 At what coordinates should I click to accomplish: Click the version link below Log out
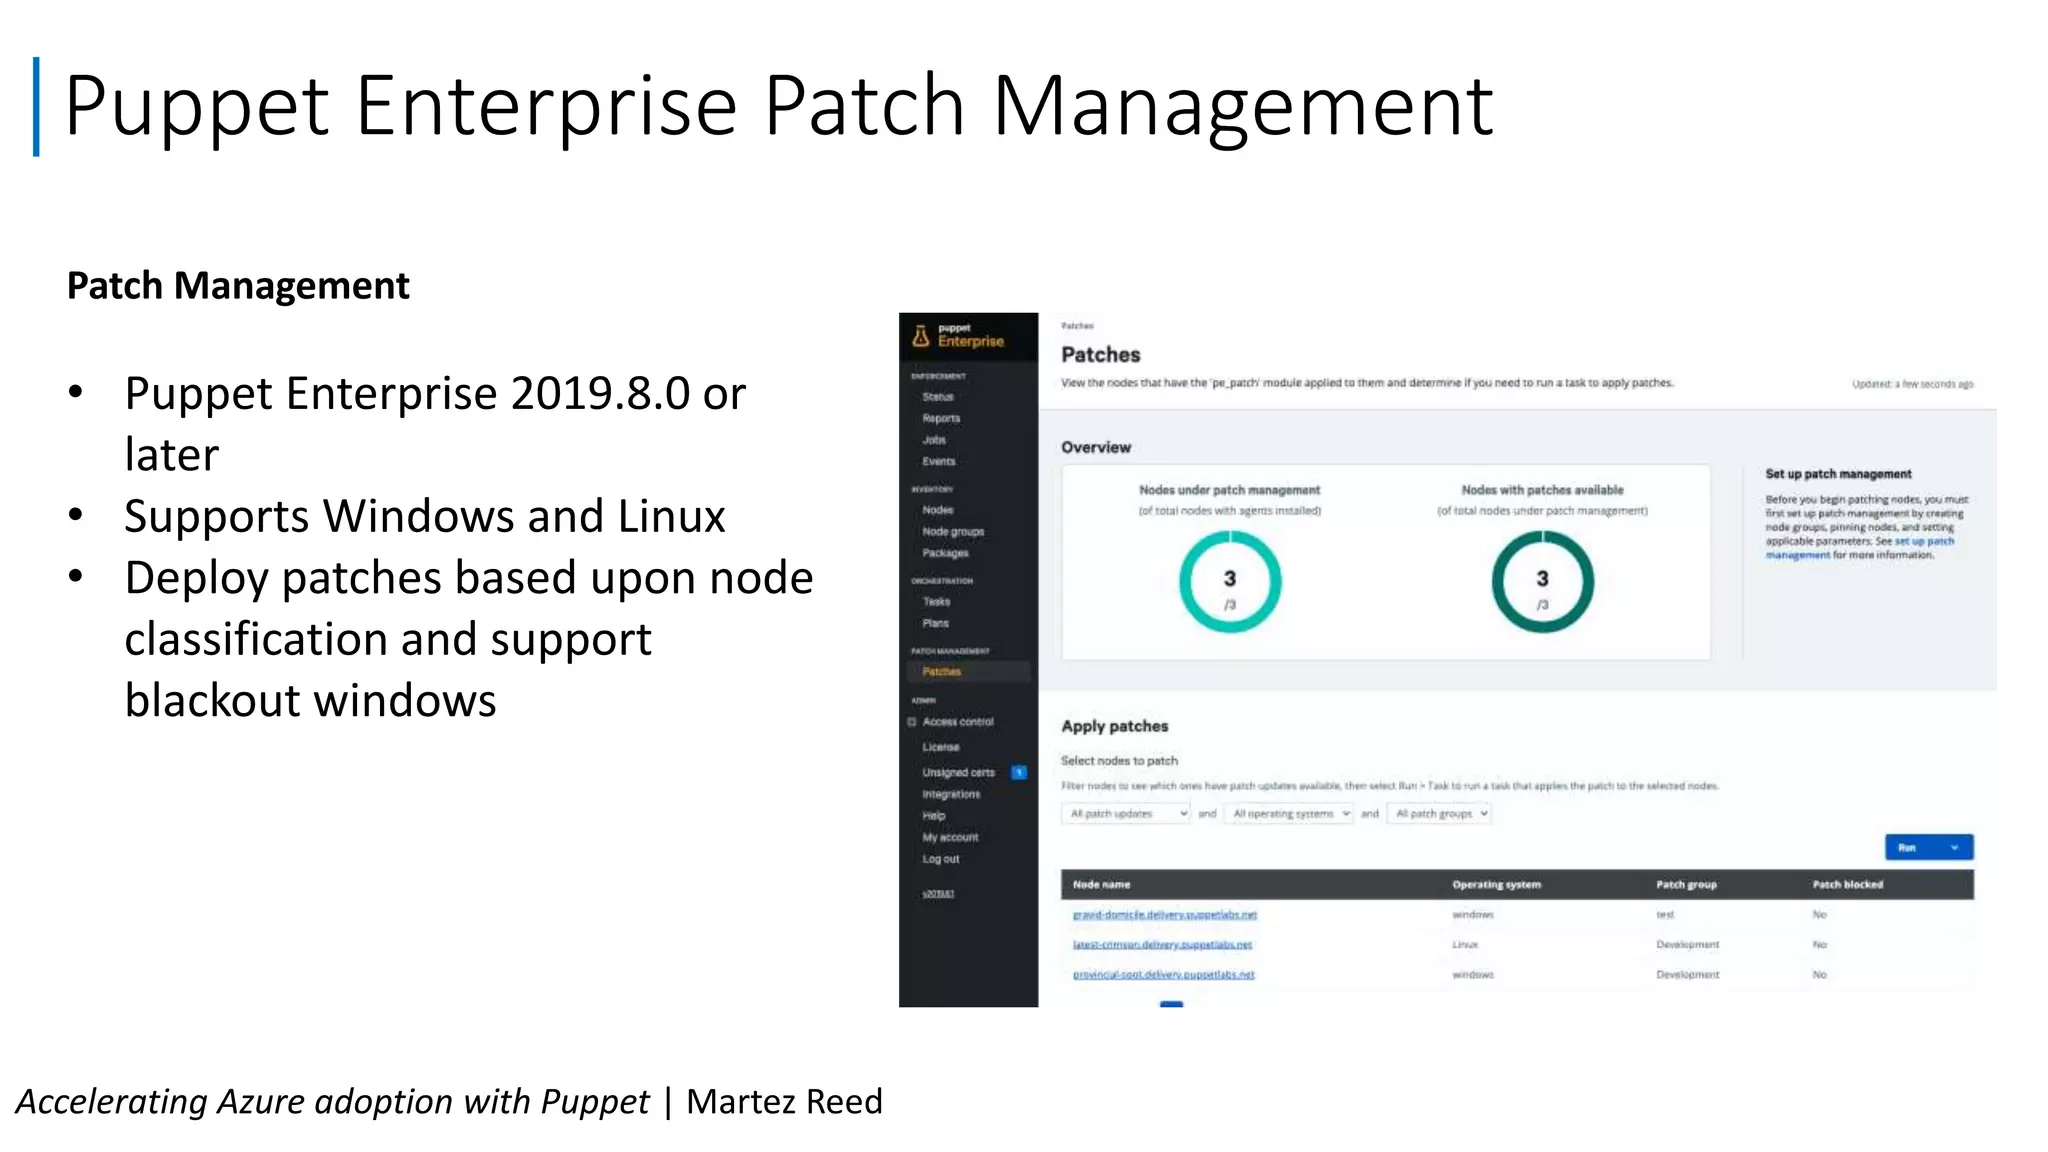click(x=938, y=894)
